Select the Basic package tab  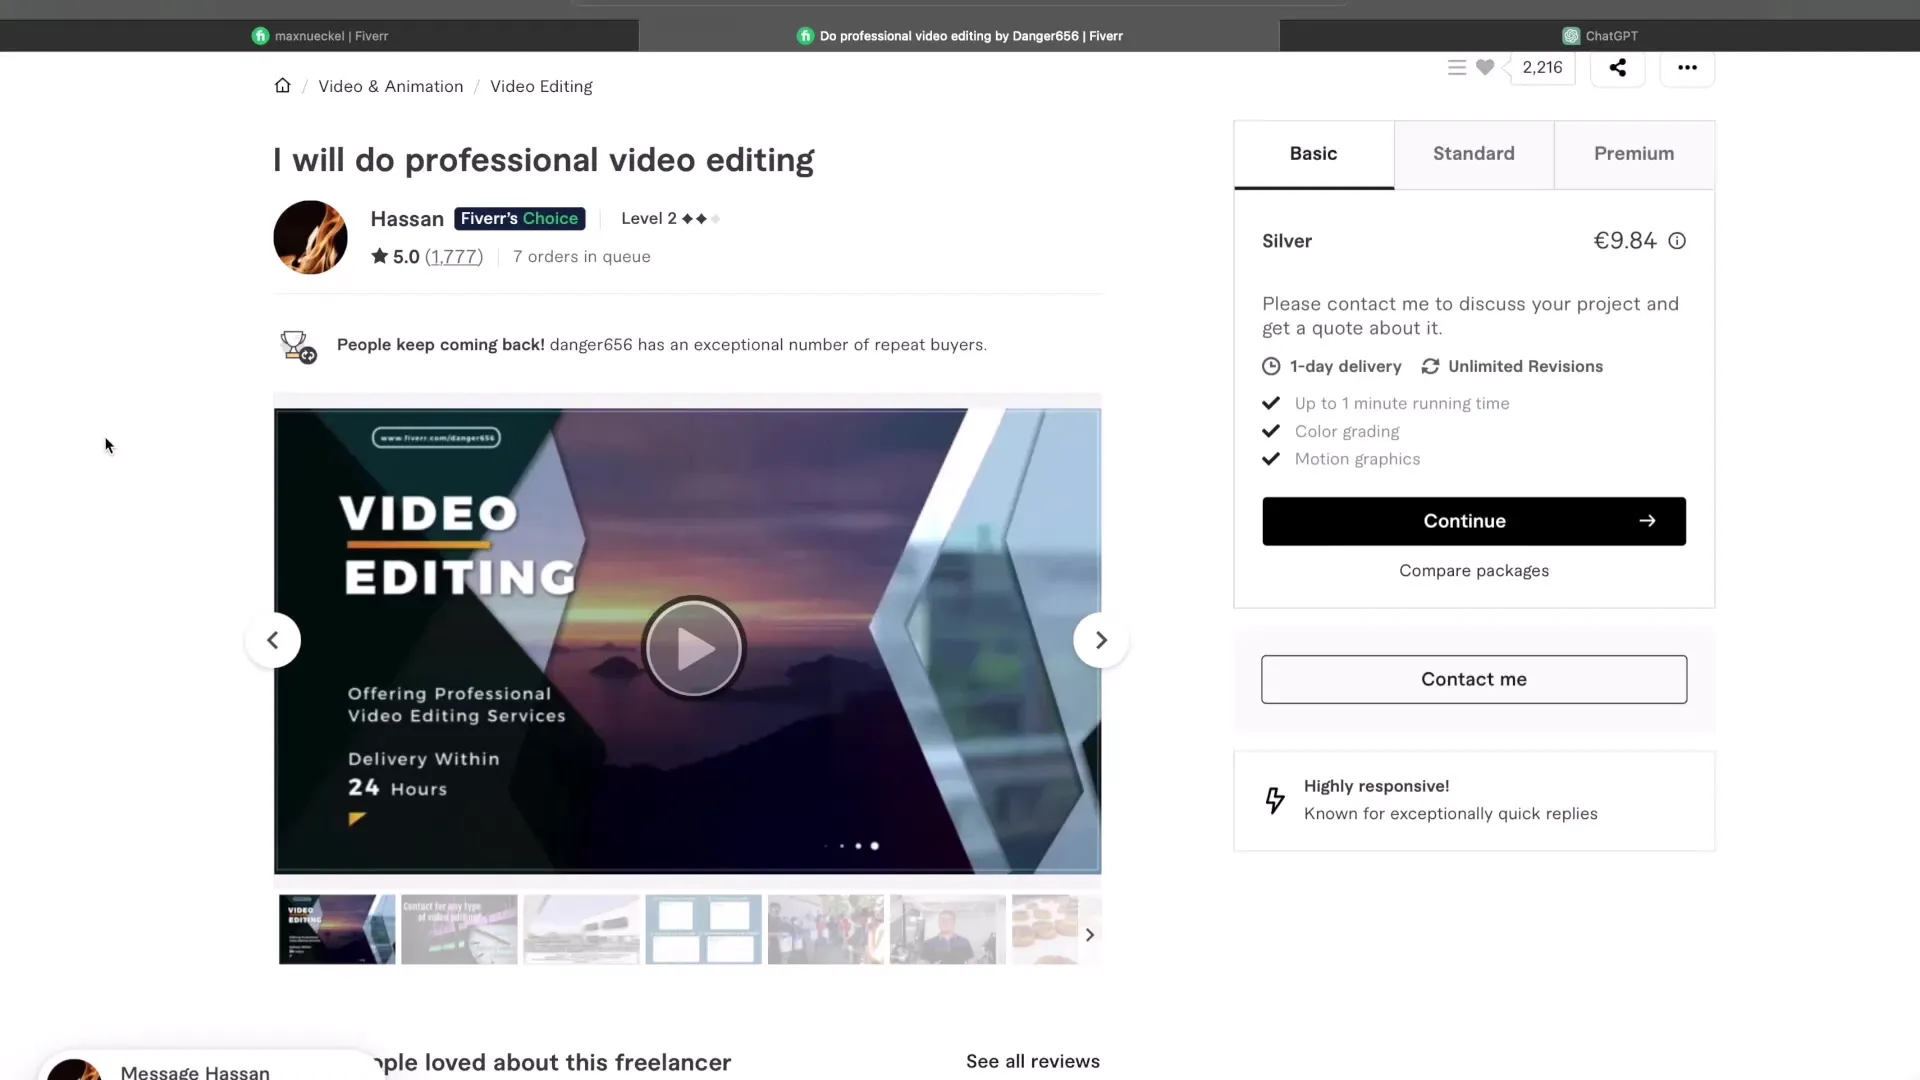(1313, 154)
